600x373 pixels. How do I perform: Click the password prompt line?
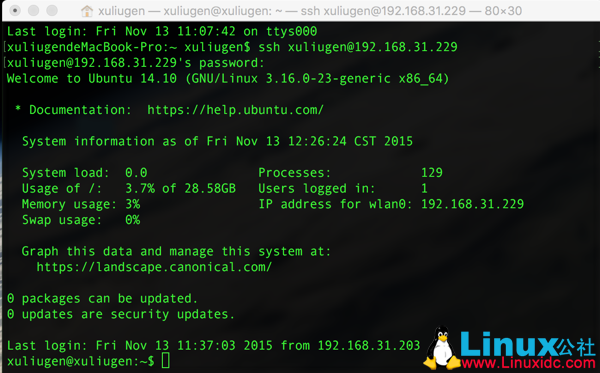coord(136,63)
